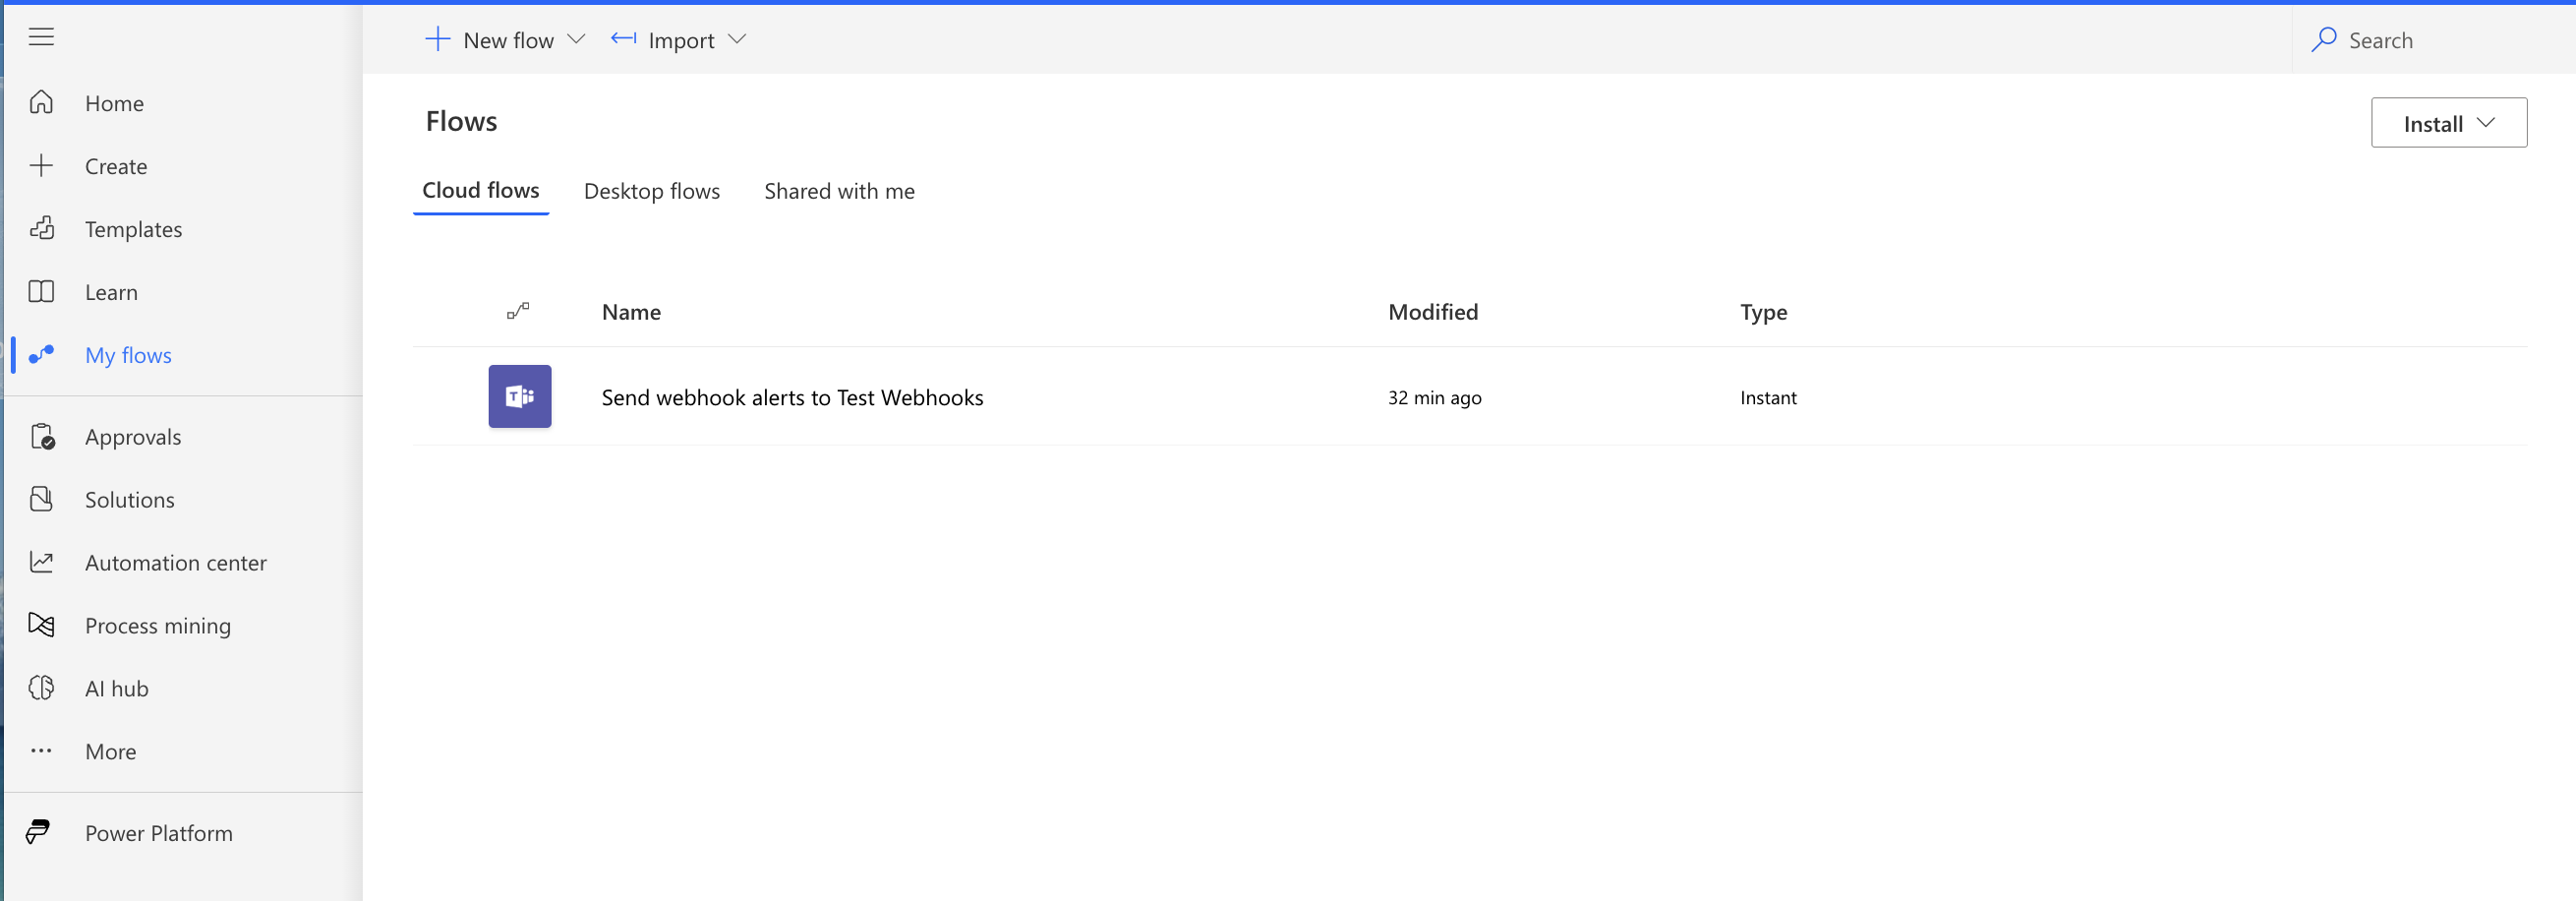Click the Templates icon in sidebar
Viewport: 2576px width, 901px height.
[41, 229]
